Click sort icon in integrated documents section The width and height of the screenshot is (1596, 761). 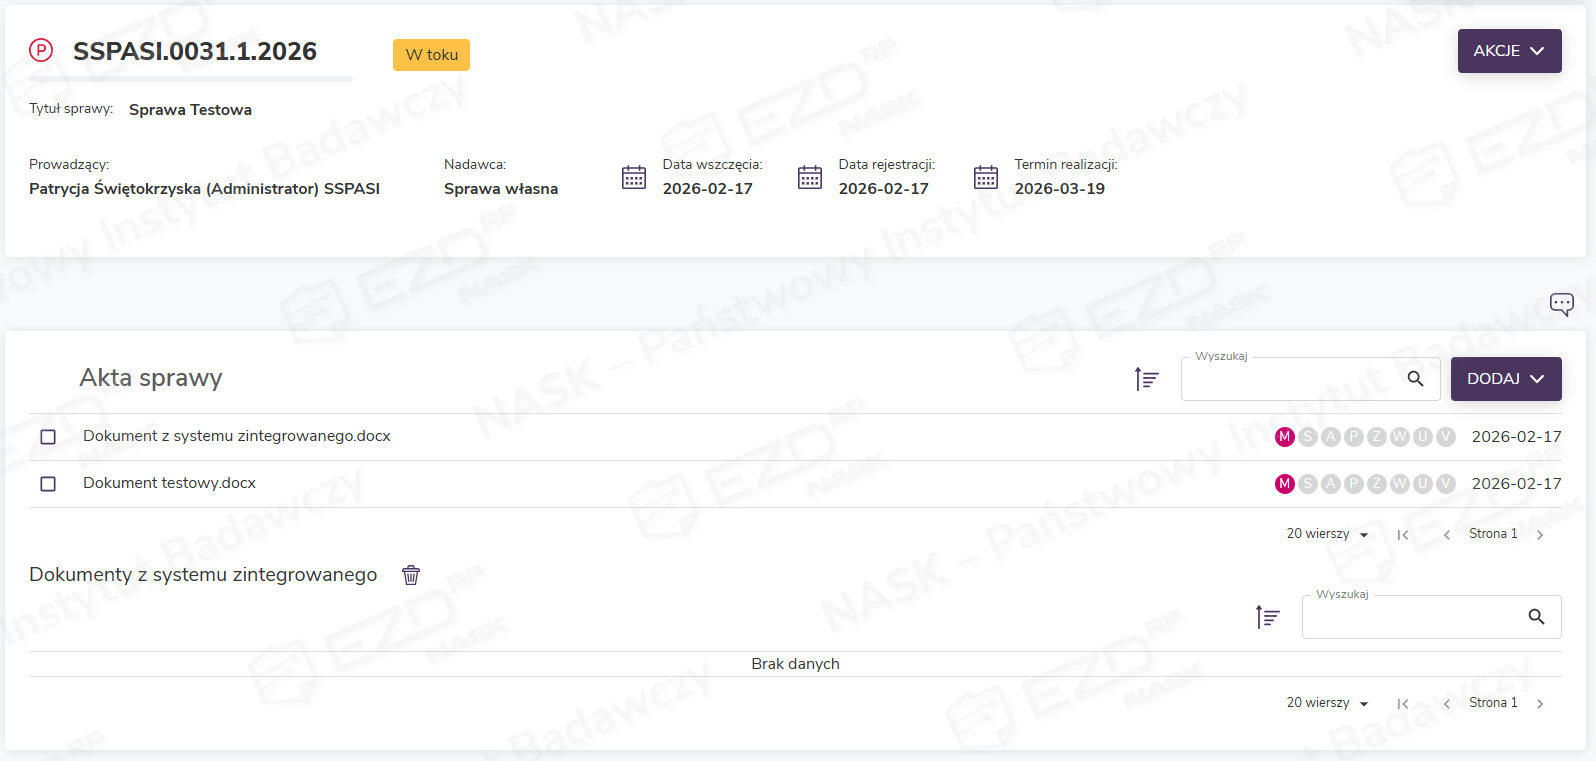coord(1268,617)
